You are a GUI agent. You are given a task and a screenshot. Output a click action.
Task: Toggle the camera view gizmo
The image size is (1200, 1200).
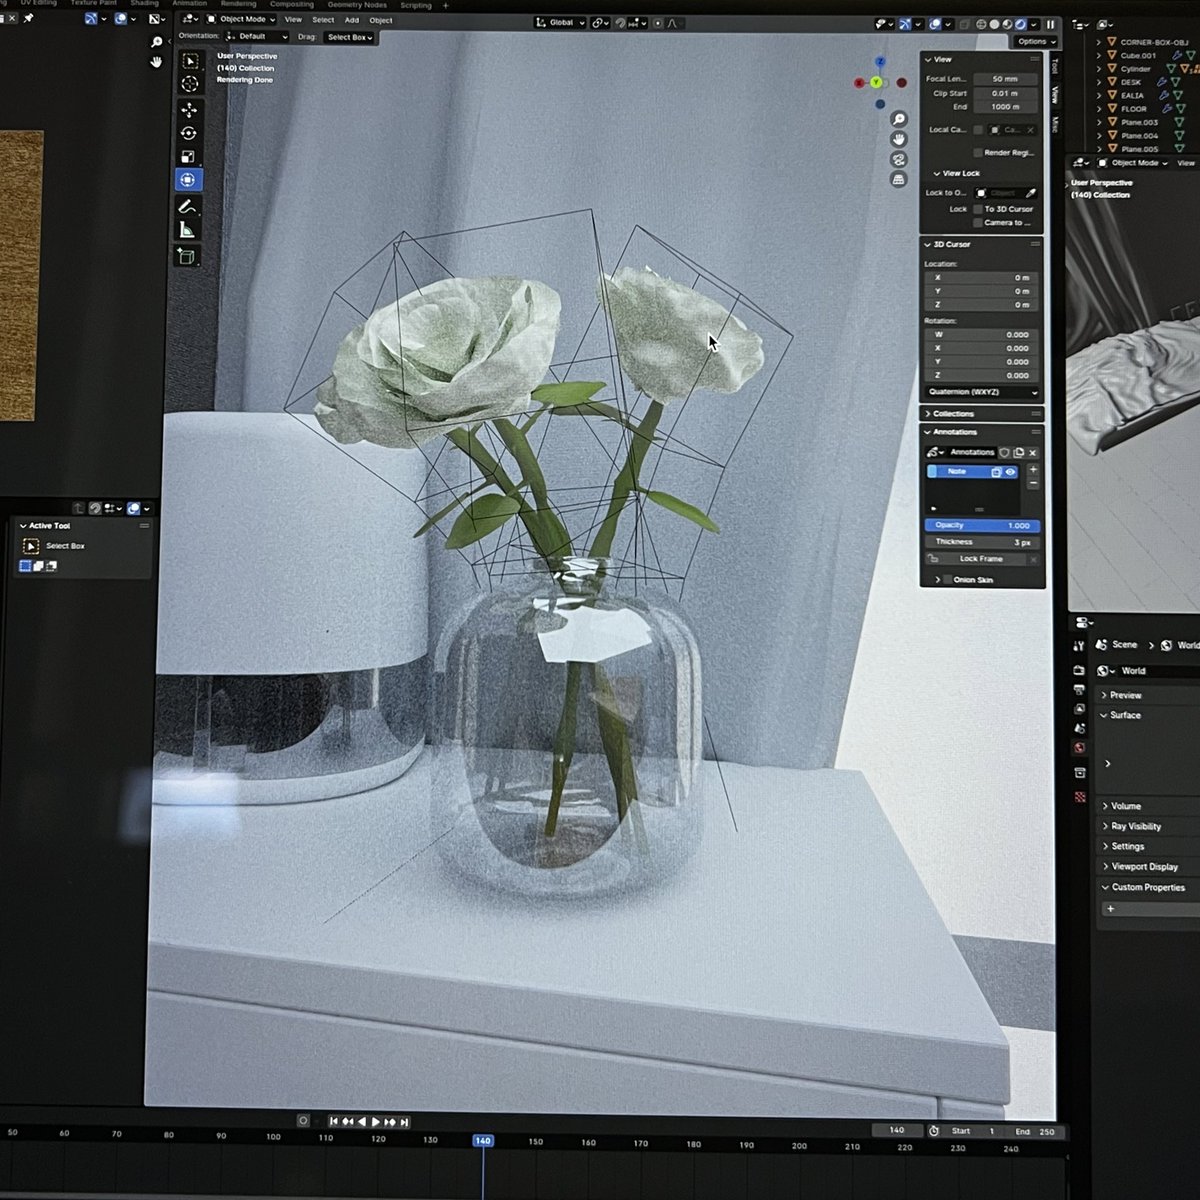[x=899, y=160]
